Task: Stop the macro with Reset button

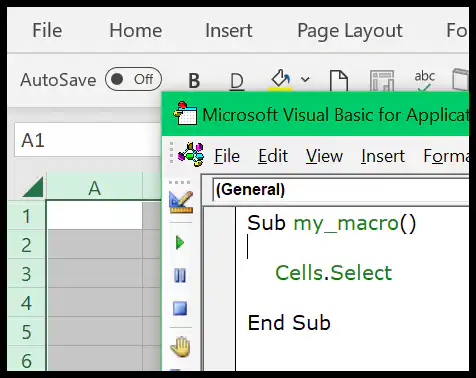Action: point(180,308)
